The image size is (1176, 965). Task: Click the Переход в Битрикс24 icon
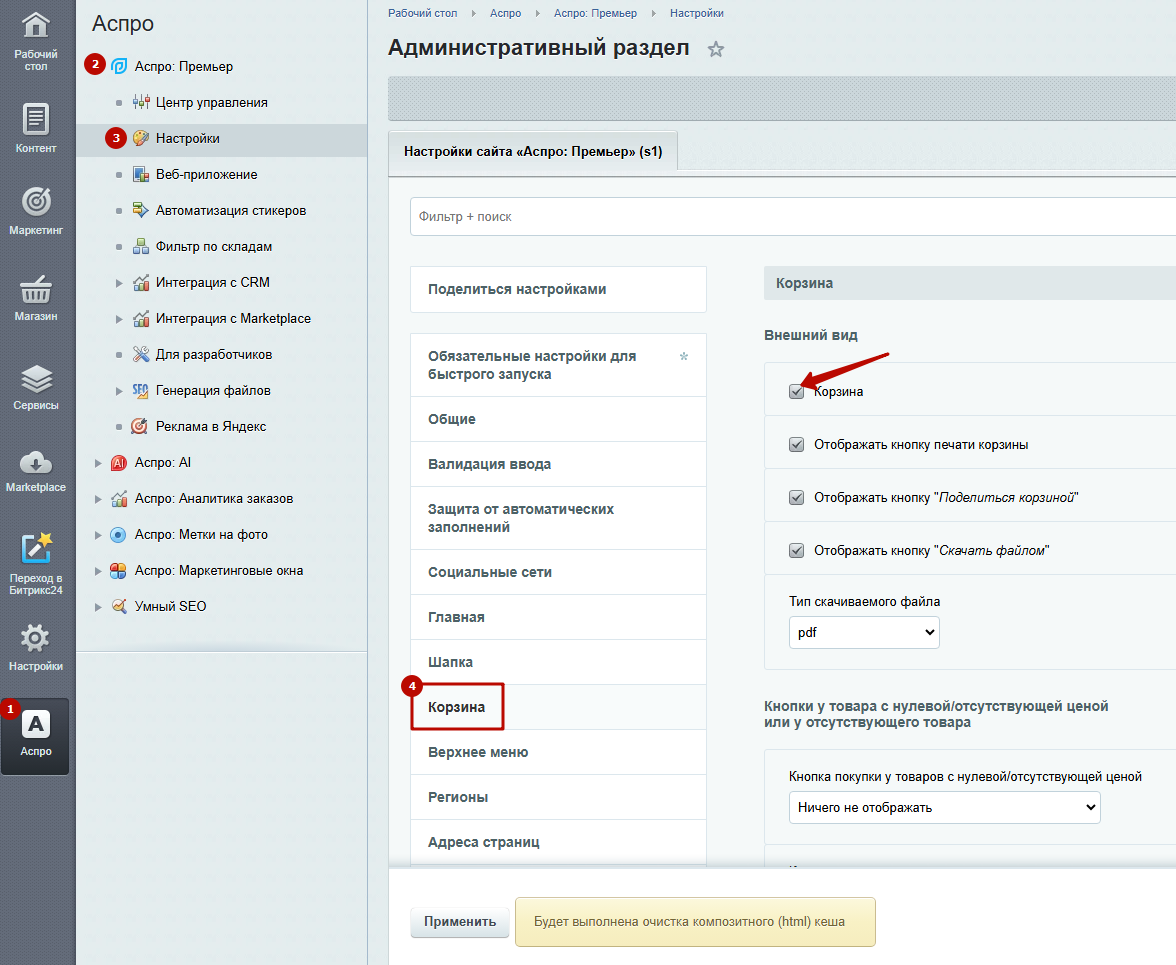(35, 548)
